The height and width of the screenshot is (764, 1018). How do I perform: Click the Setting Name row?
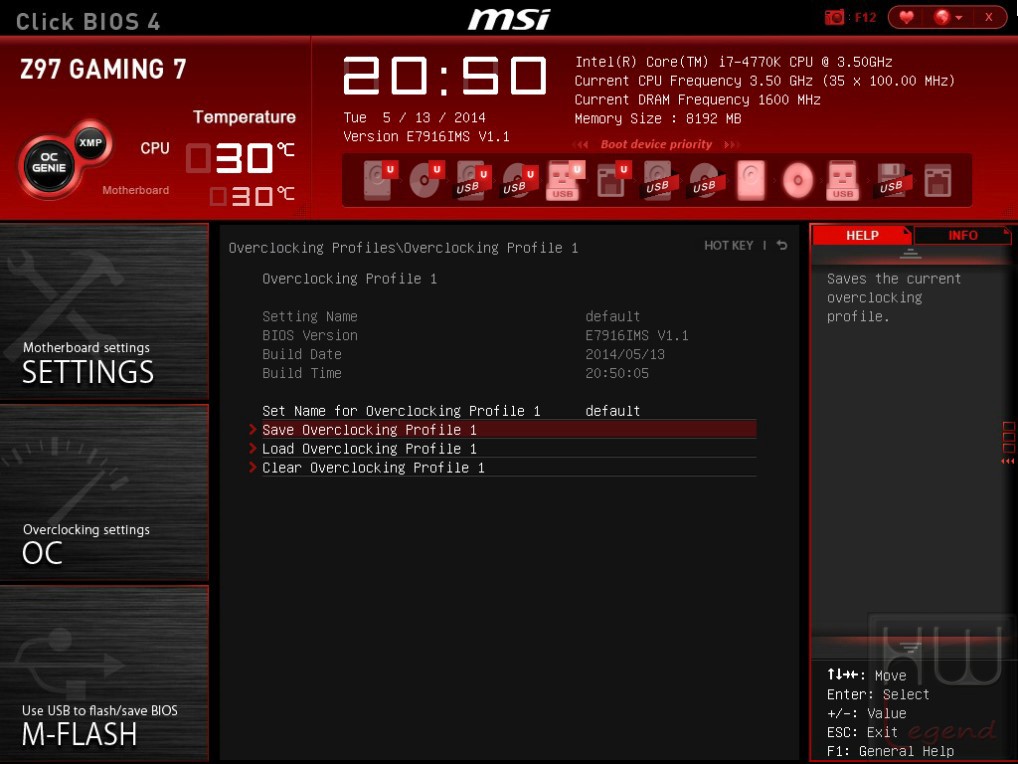(x=451, y=316)
